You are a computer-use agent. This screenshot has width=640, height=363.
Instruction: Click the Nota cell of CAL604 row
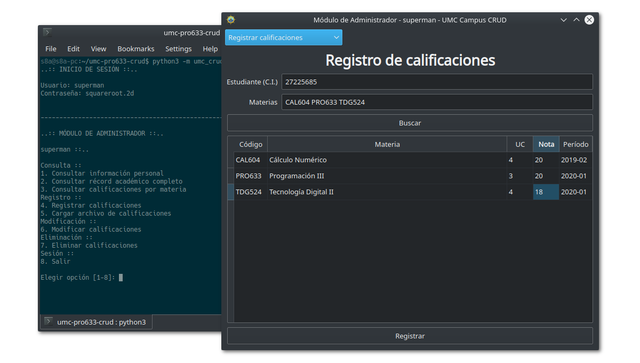point(546,160)
